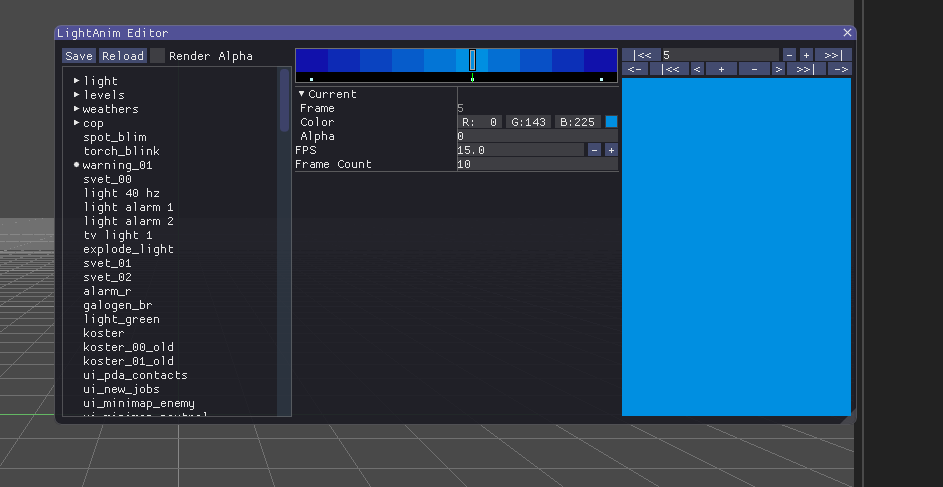This screenshot has height=487, width=943.
Task: Expand the cop folder
Action: [77, 122]
